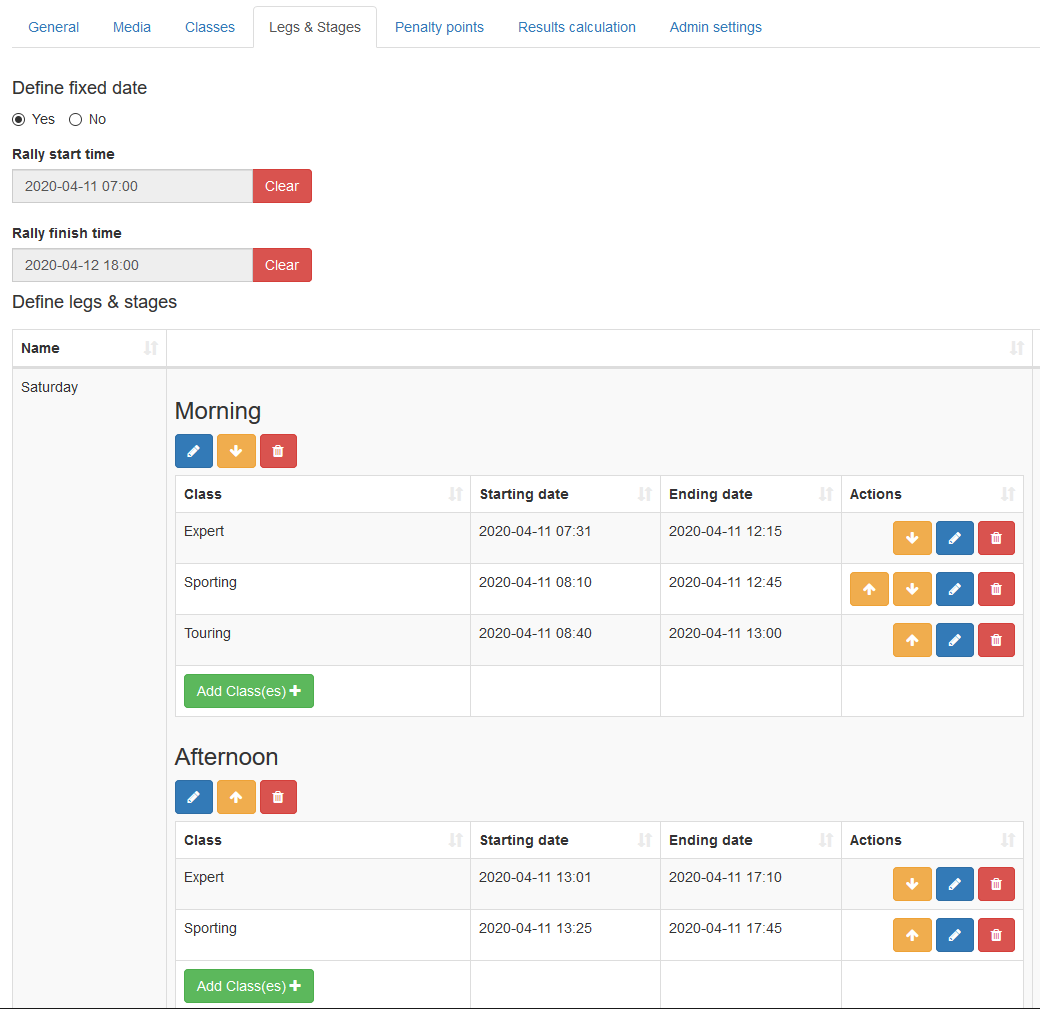Open Admin settings tab

coord(716,27)
